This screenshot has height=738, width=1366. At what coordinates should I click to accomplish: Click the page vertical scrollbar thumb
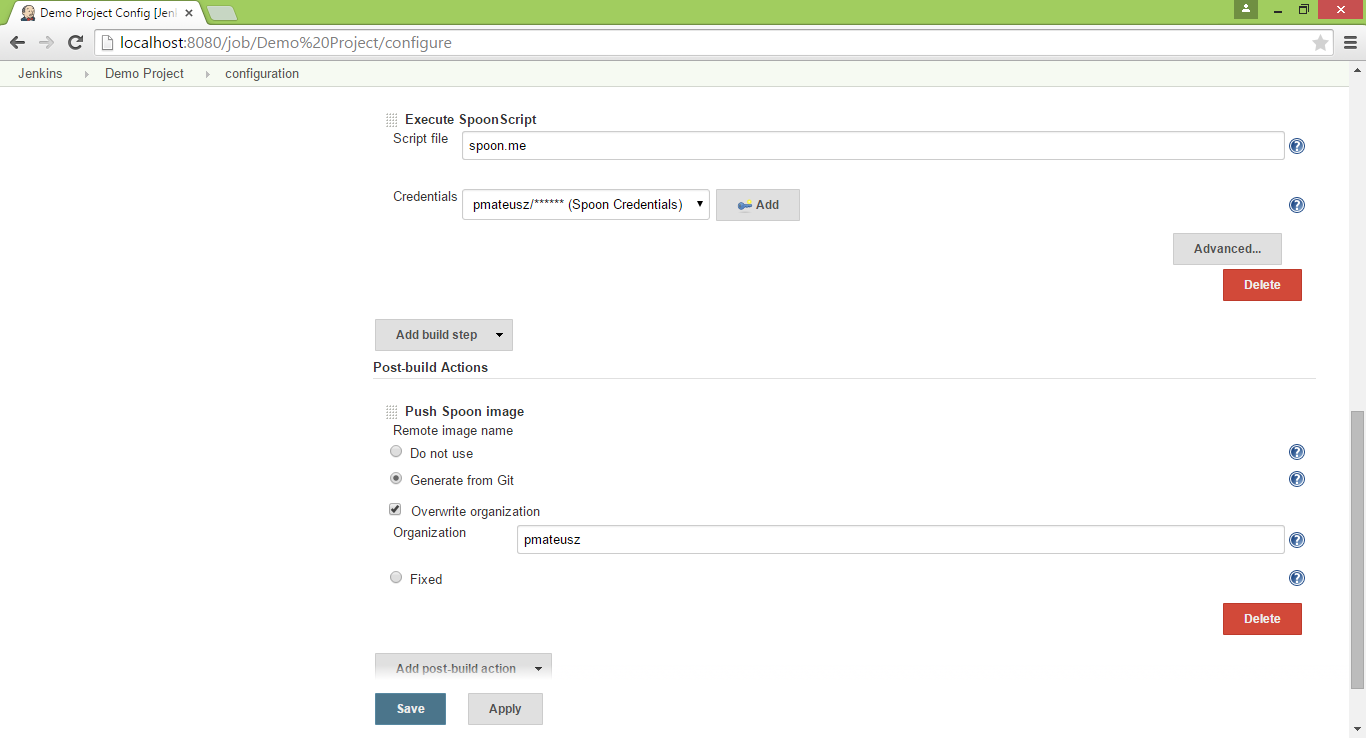tap(1357, 549)
